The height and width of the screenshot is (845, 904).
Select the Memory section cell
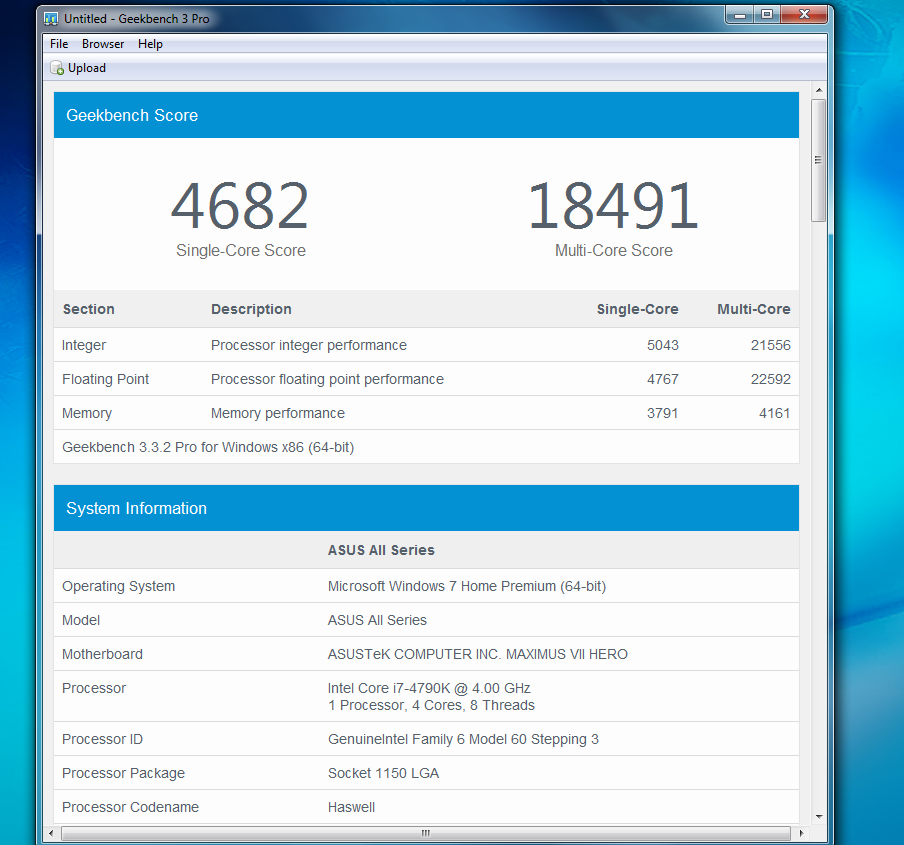tap(87, 413)
